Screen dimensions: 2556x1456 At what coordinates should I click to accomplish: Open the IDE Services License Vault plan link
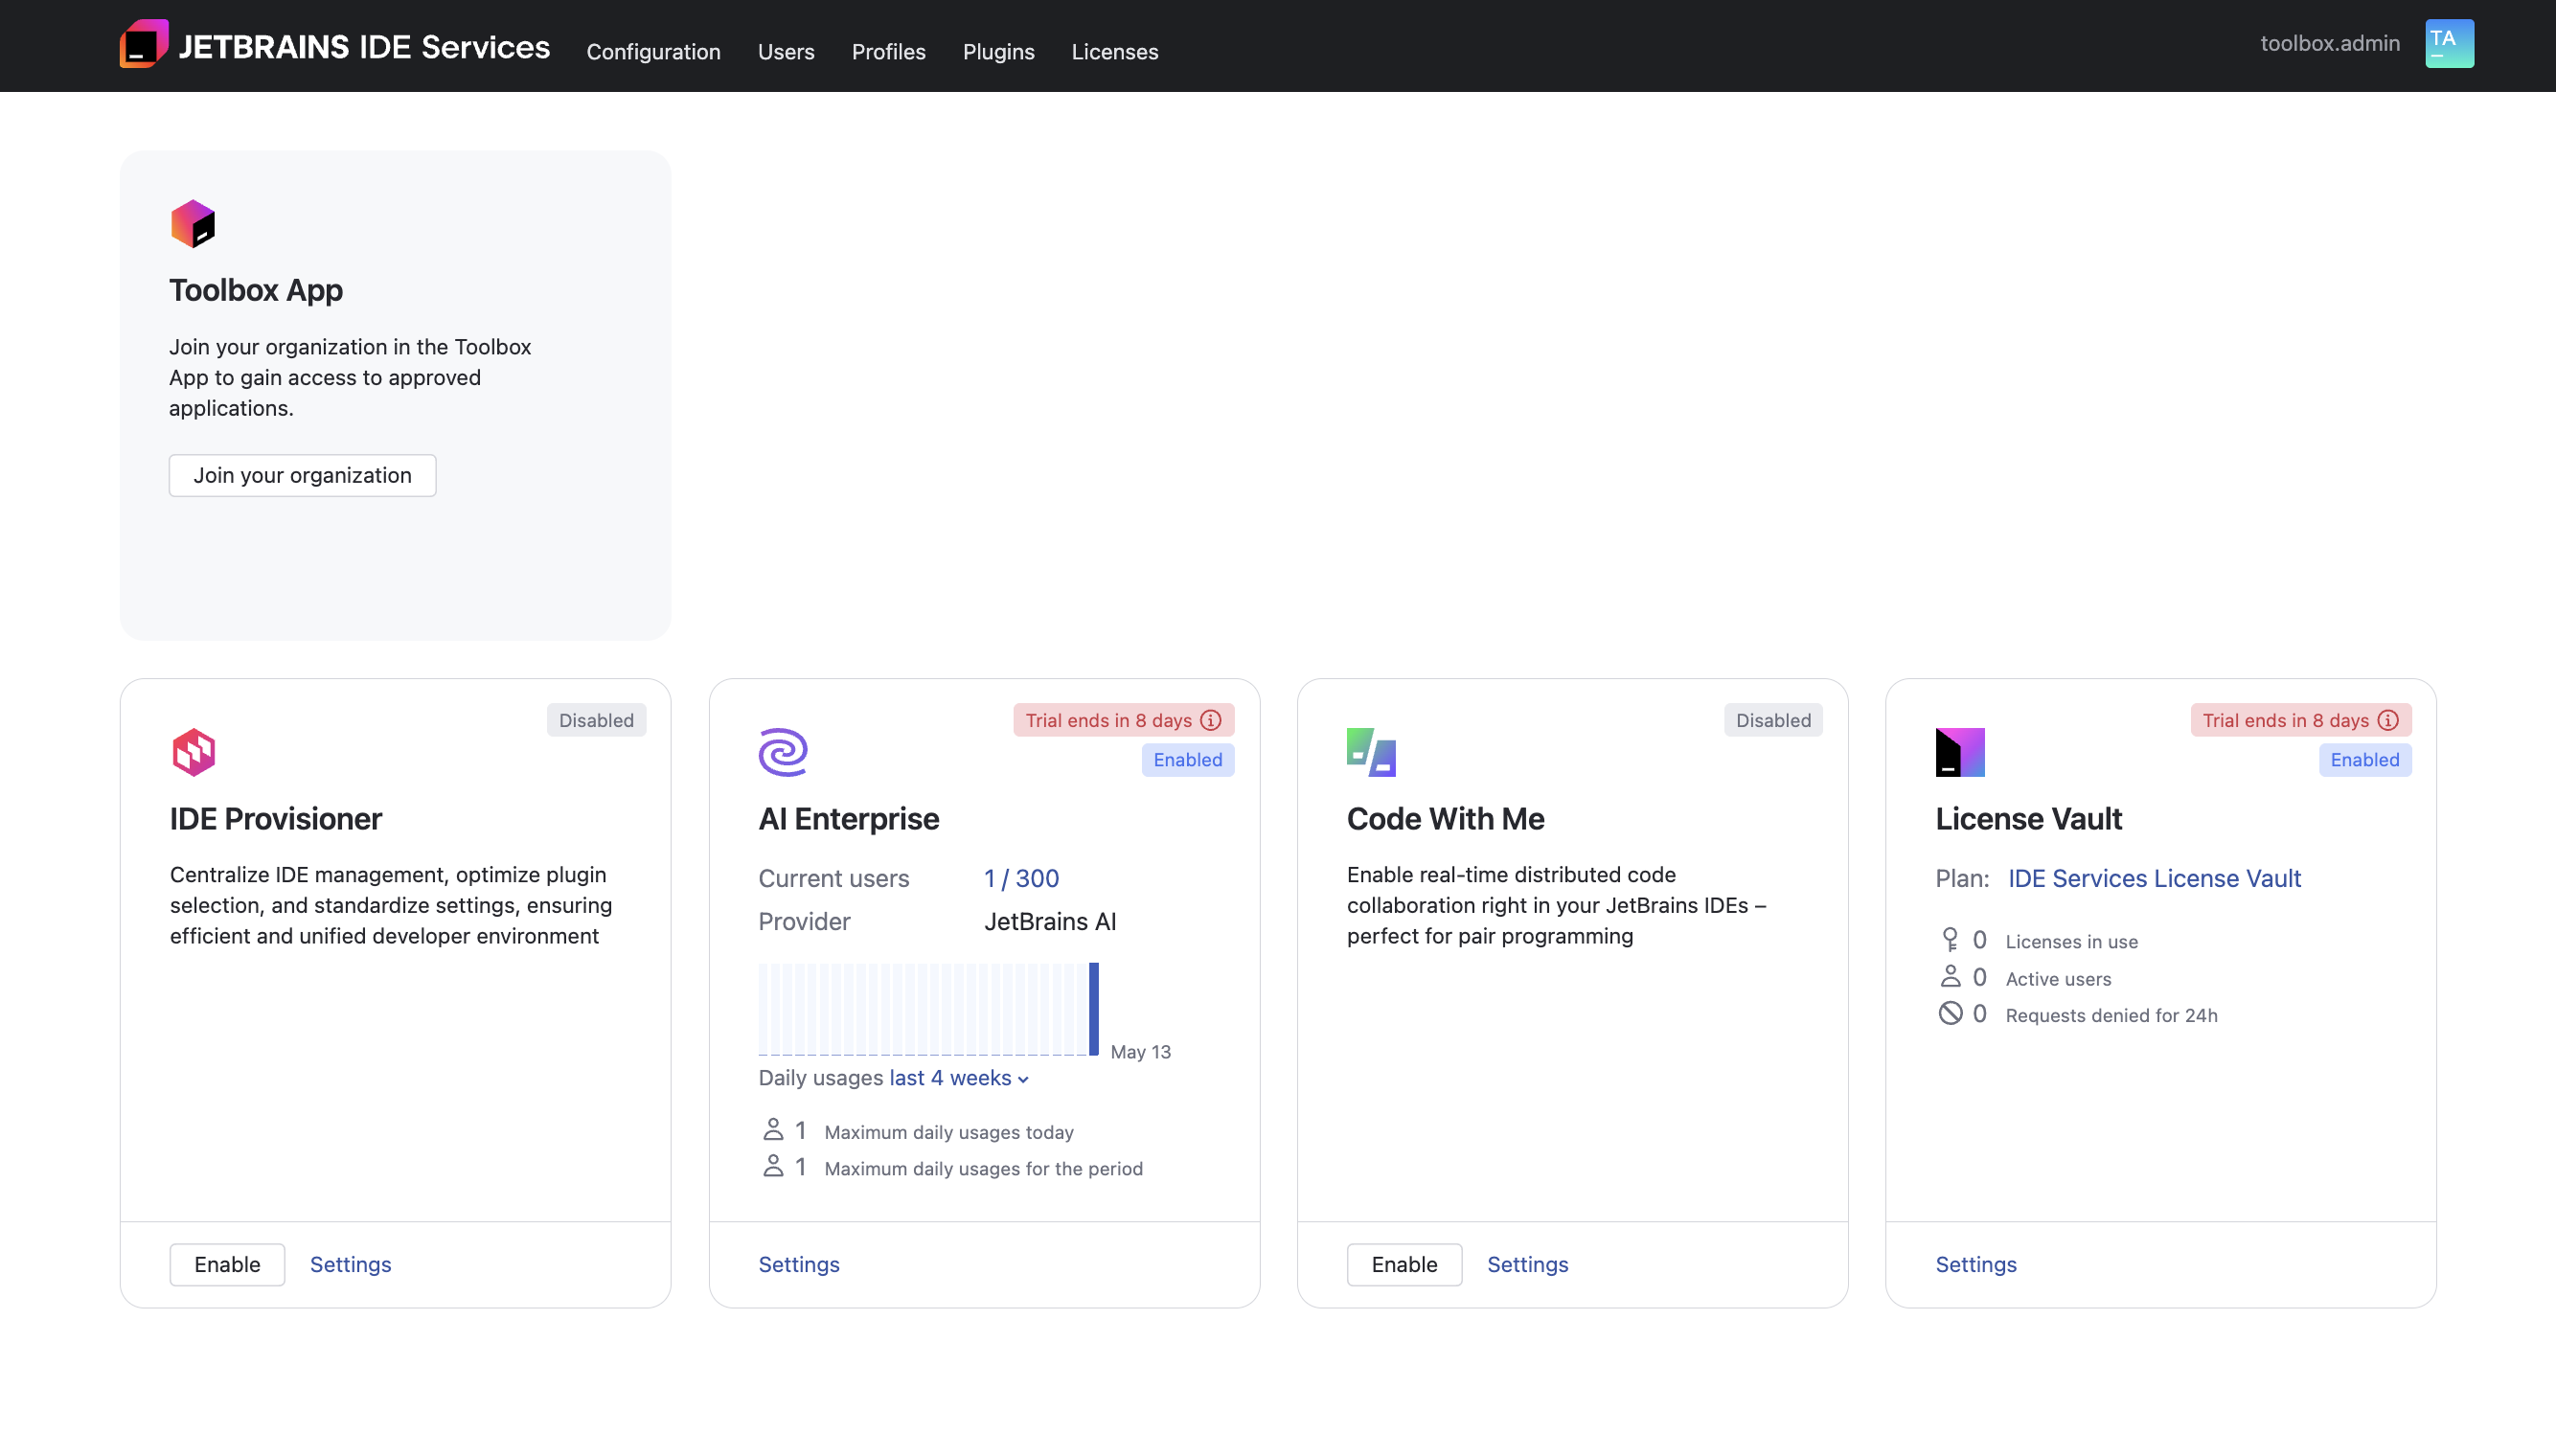click(x=2154, y=878)
